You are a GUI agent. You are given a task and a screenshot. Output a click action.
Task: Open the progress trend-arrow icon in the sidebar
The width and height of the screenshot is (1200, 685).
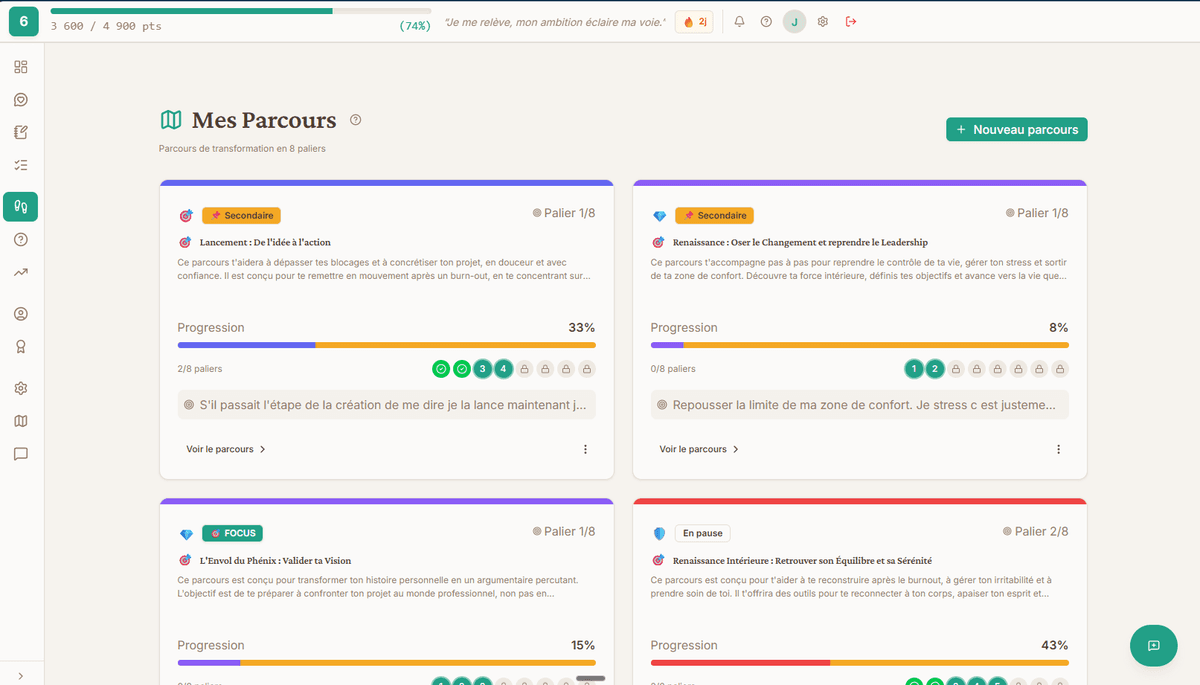(x=22, y=271)
